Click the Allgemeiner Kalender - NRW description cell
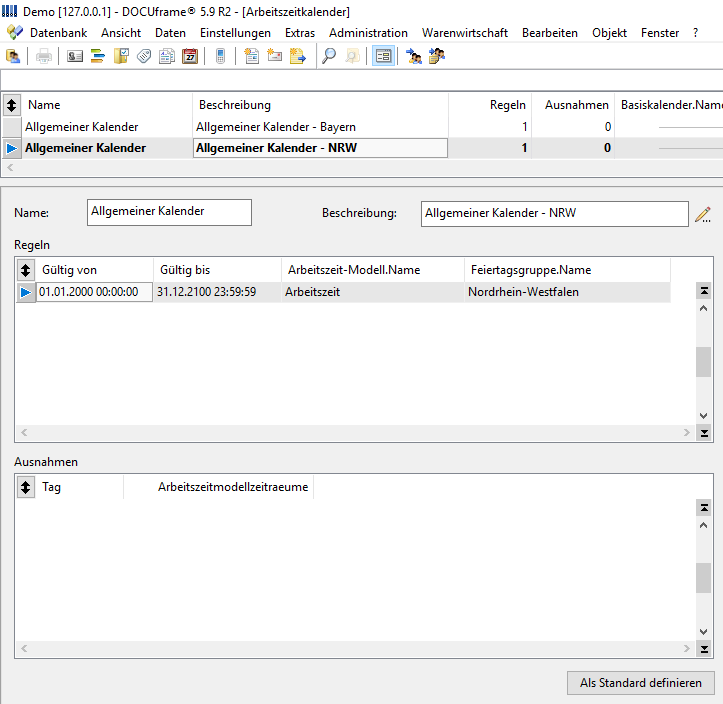Image resolution: width=723 pixels, height=704 pixels. pos(320,148)
